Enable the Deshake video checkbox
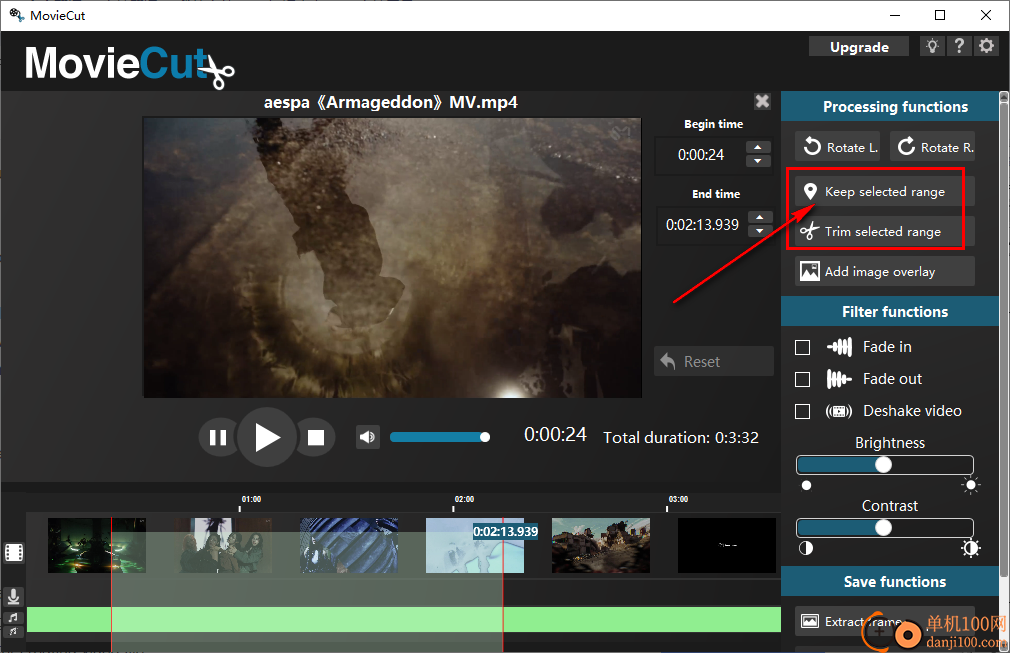 [803, 412]
